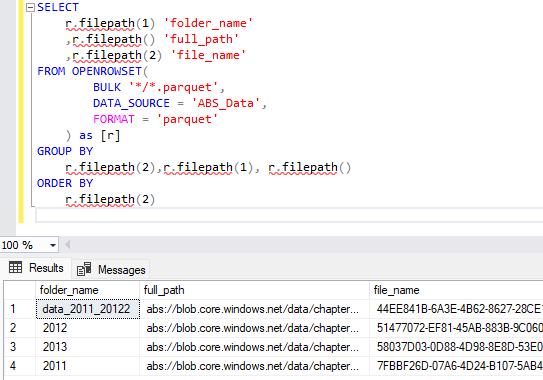Place cursor on FORMAT keyword
This screenshot has height=380, width=543.
(114, 119)
